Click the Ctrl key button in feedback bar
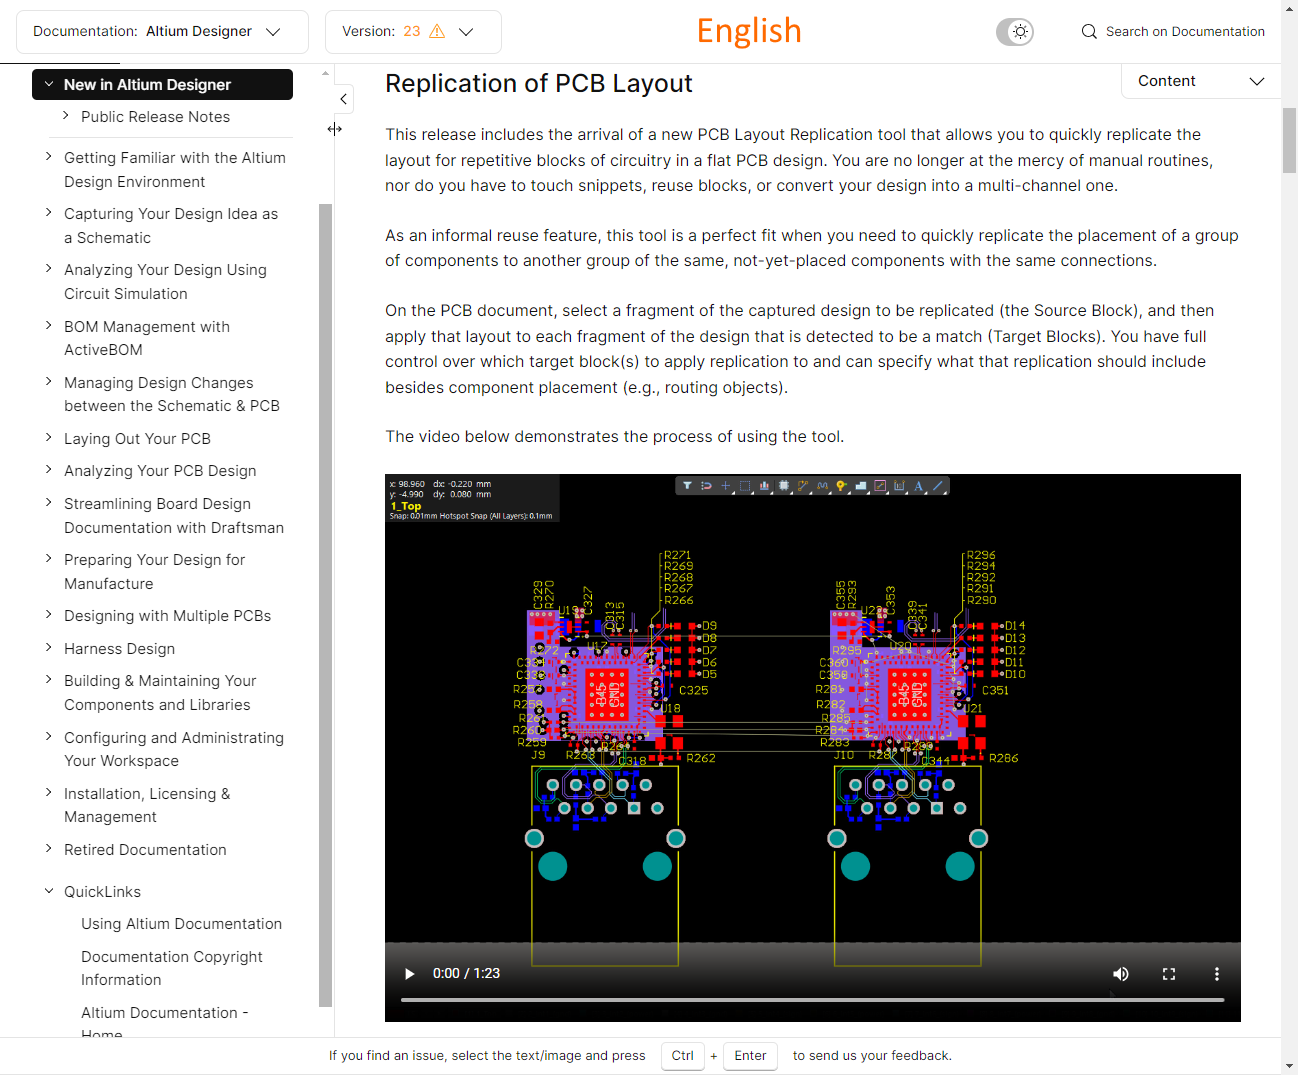This screenshot has width=1298, height=1075. pyautogui.click(x=683, y=1056)
